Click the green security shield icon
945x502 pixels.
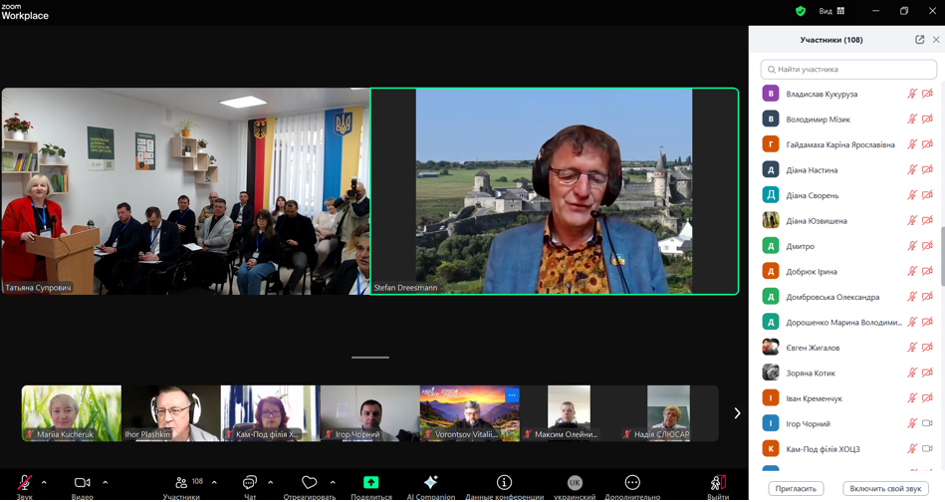[800, 11]
